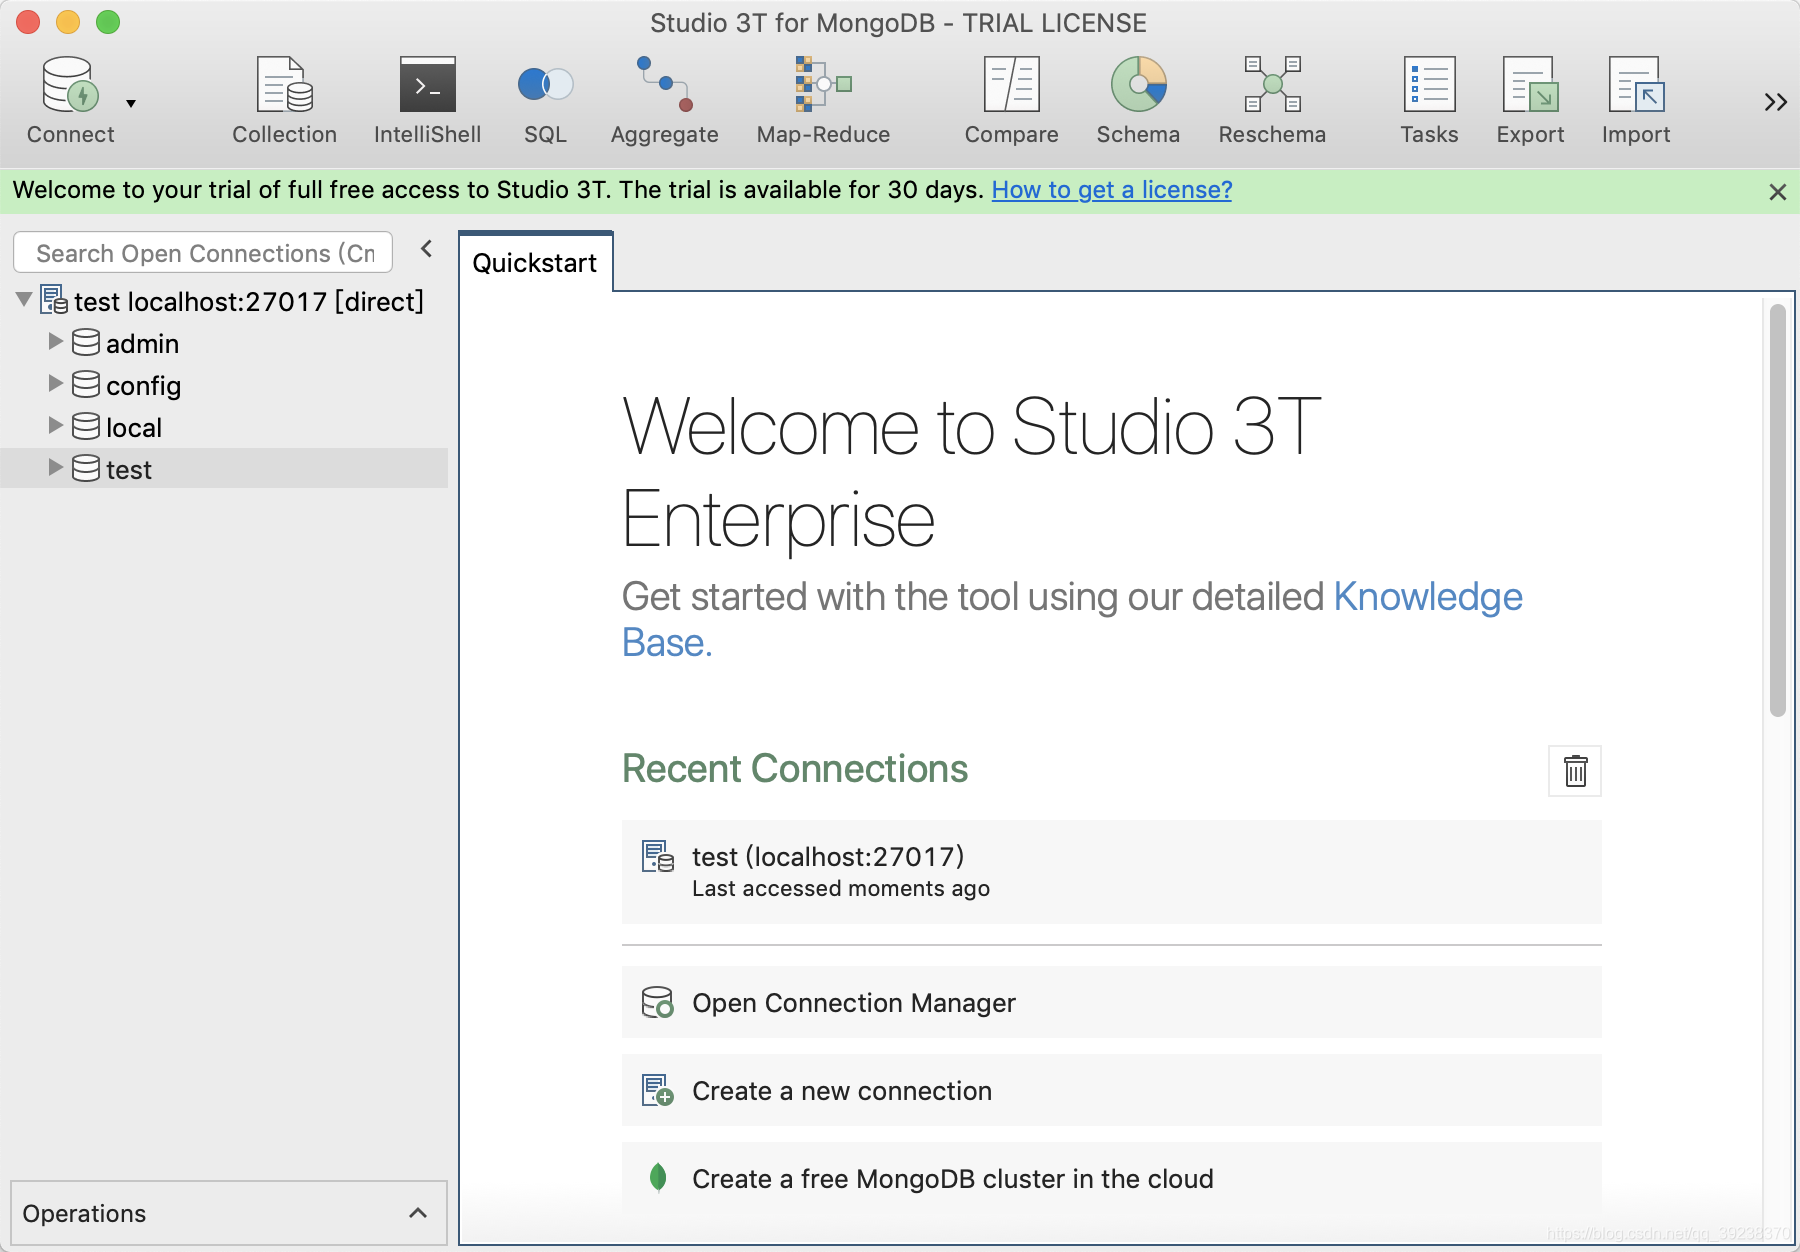Open the Connect dialog
This screenshot has width=1800, height=1252.
click(69, 97)
